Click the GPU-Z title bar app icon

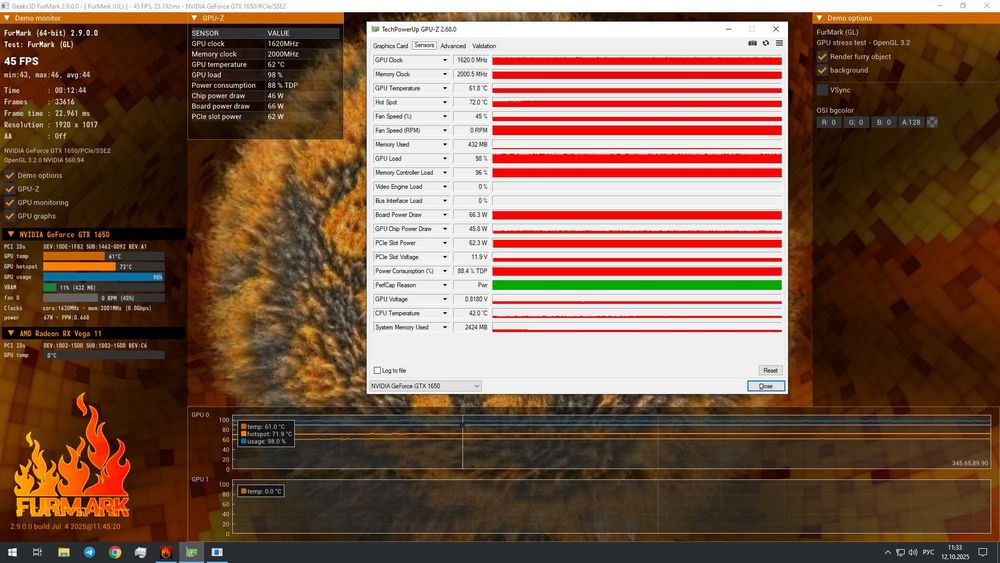coord(375,29)
